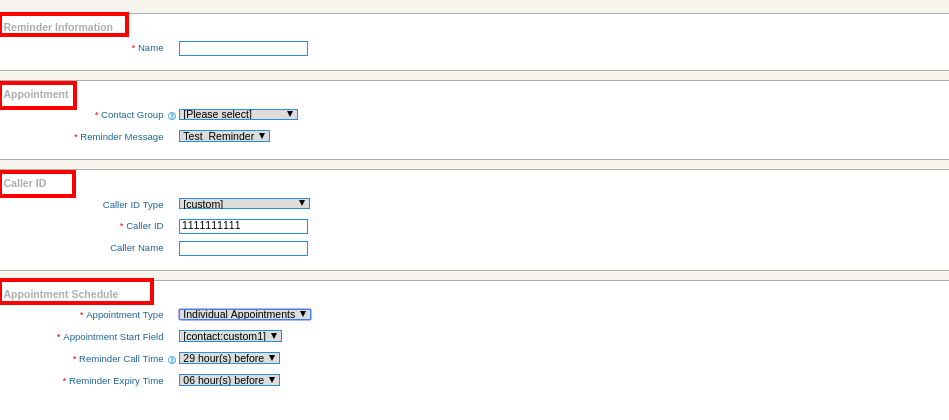Click the help icon beside Contact Group
This screenshot has height=420, width=949.
point(172,116)
